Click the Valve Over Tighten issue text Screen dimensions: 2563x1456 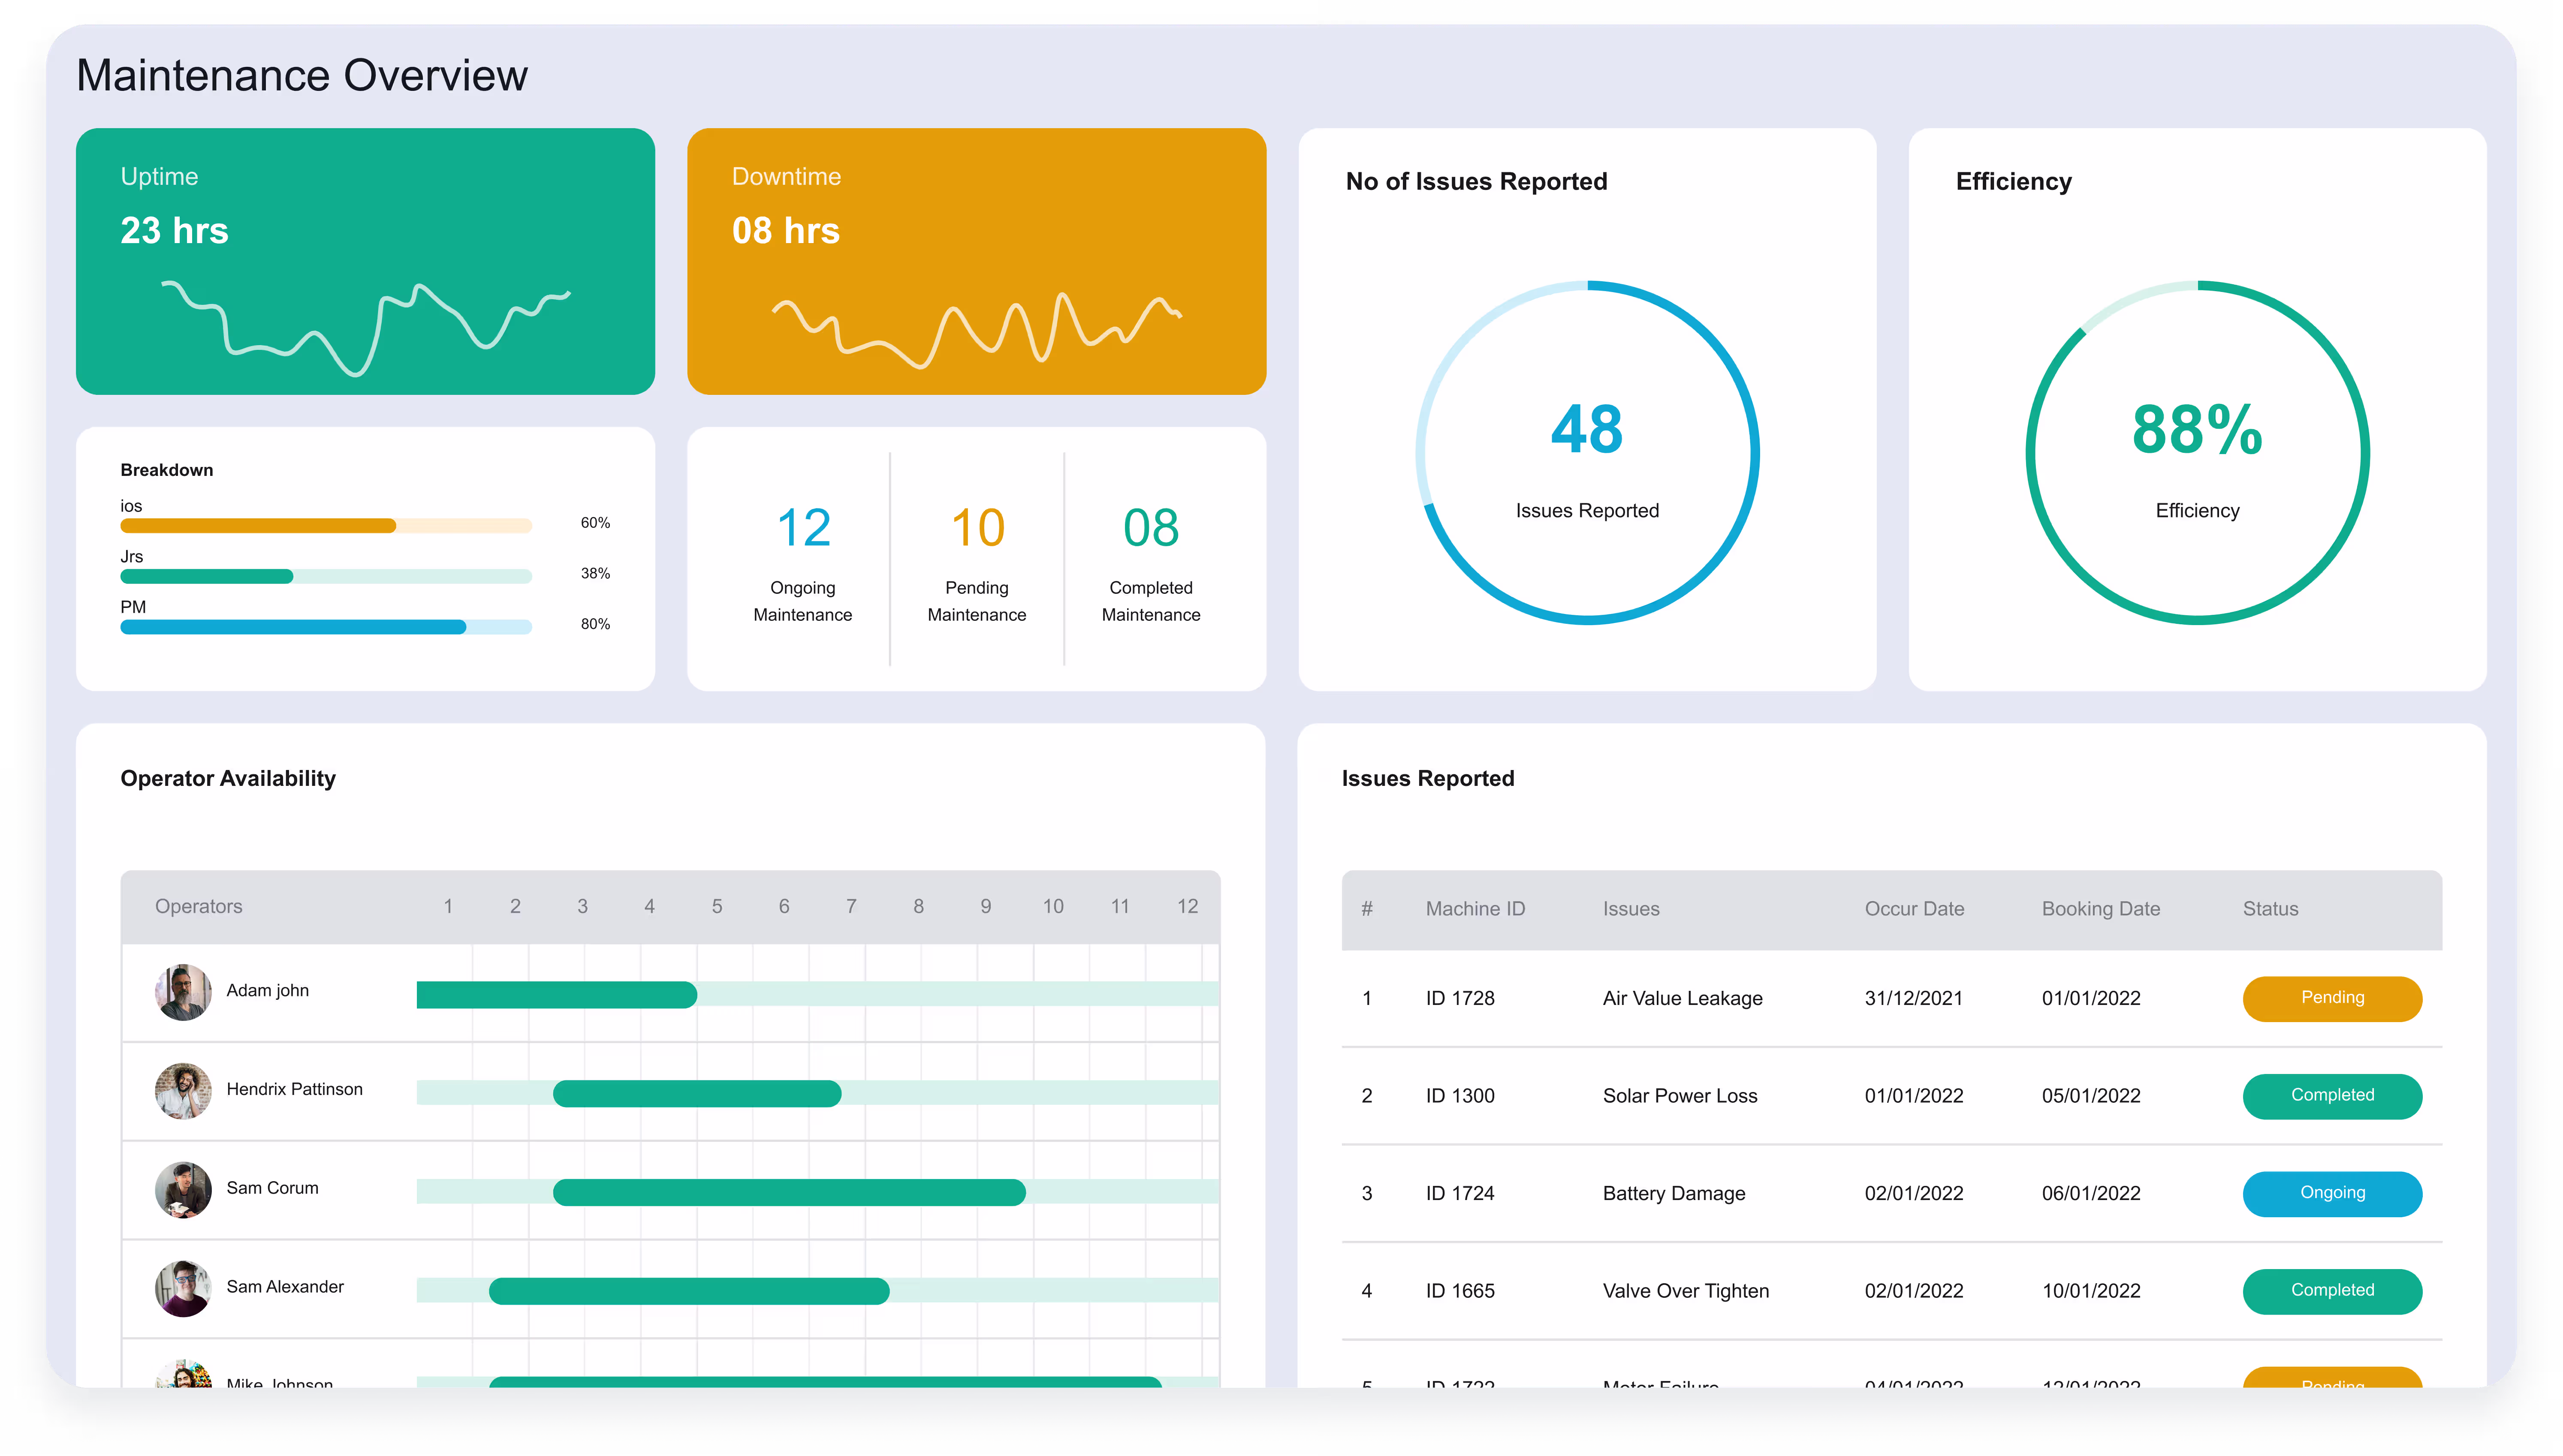(x=1686, y=1291)
